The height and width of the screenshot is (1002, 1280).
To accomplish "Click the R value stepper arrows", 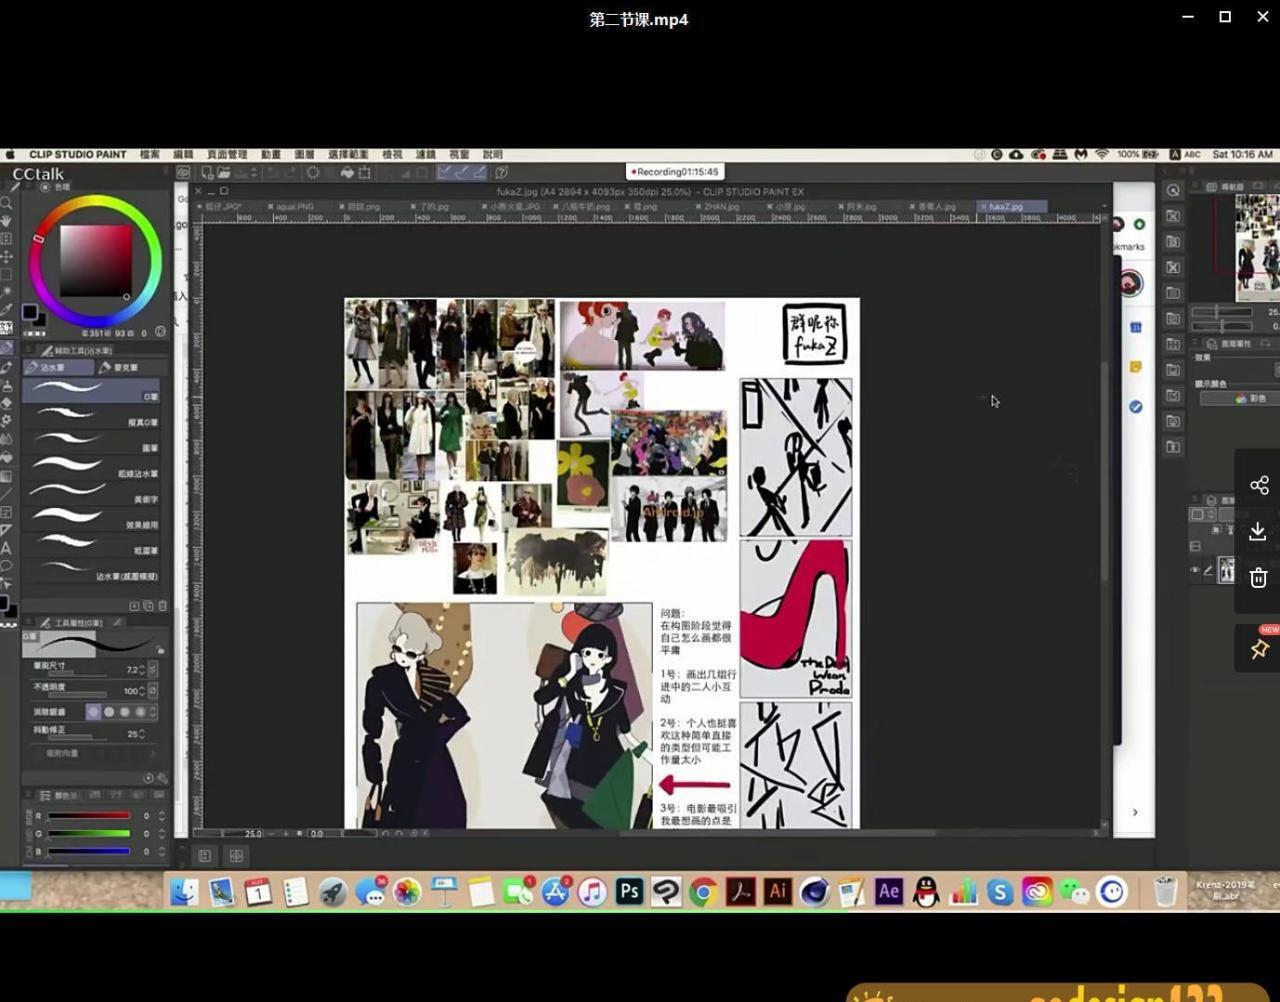I will click(x=162, y=816).
